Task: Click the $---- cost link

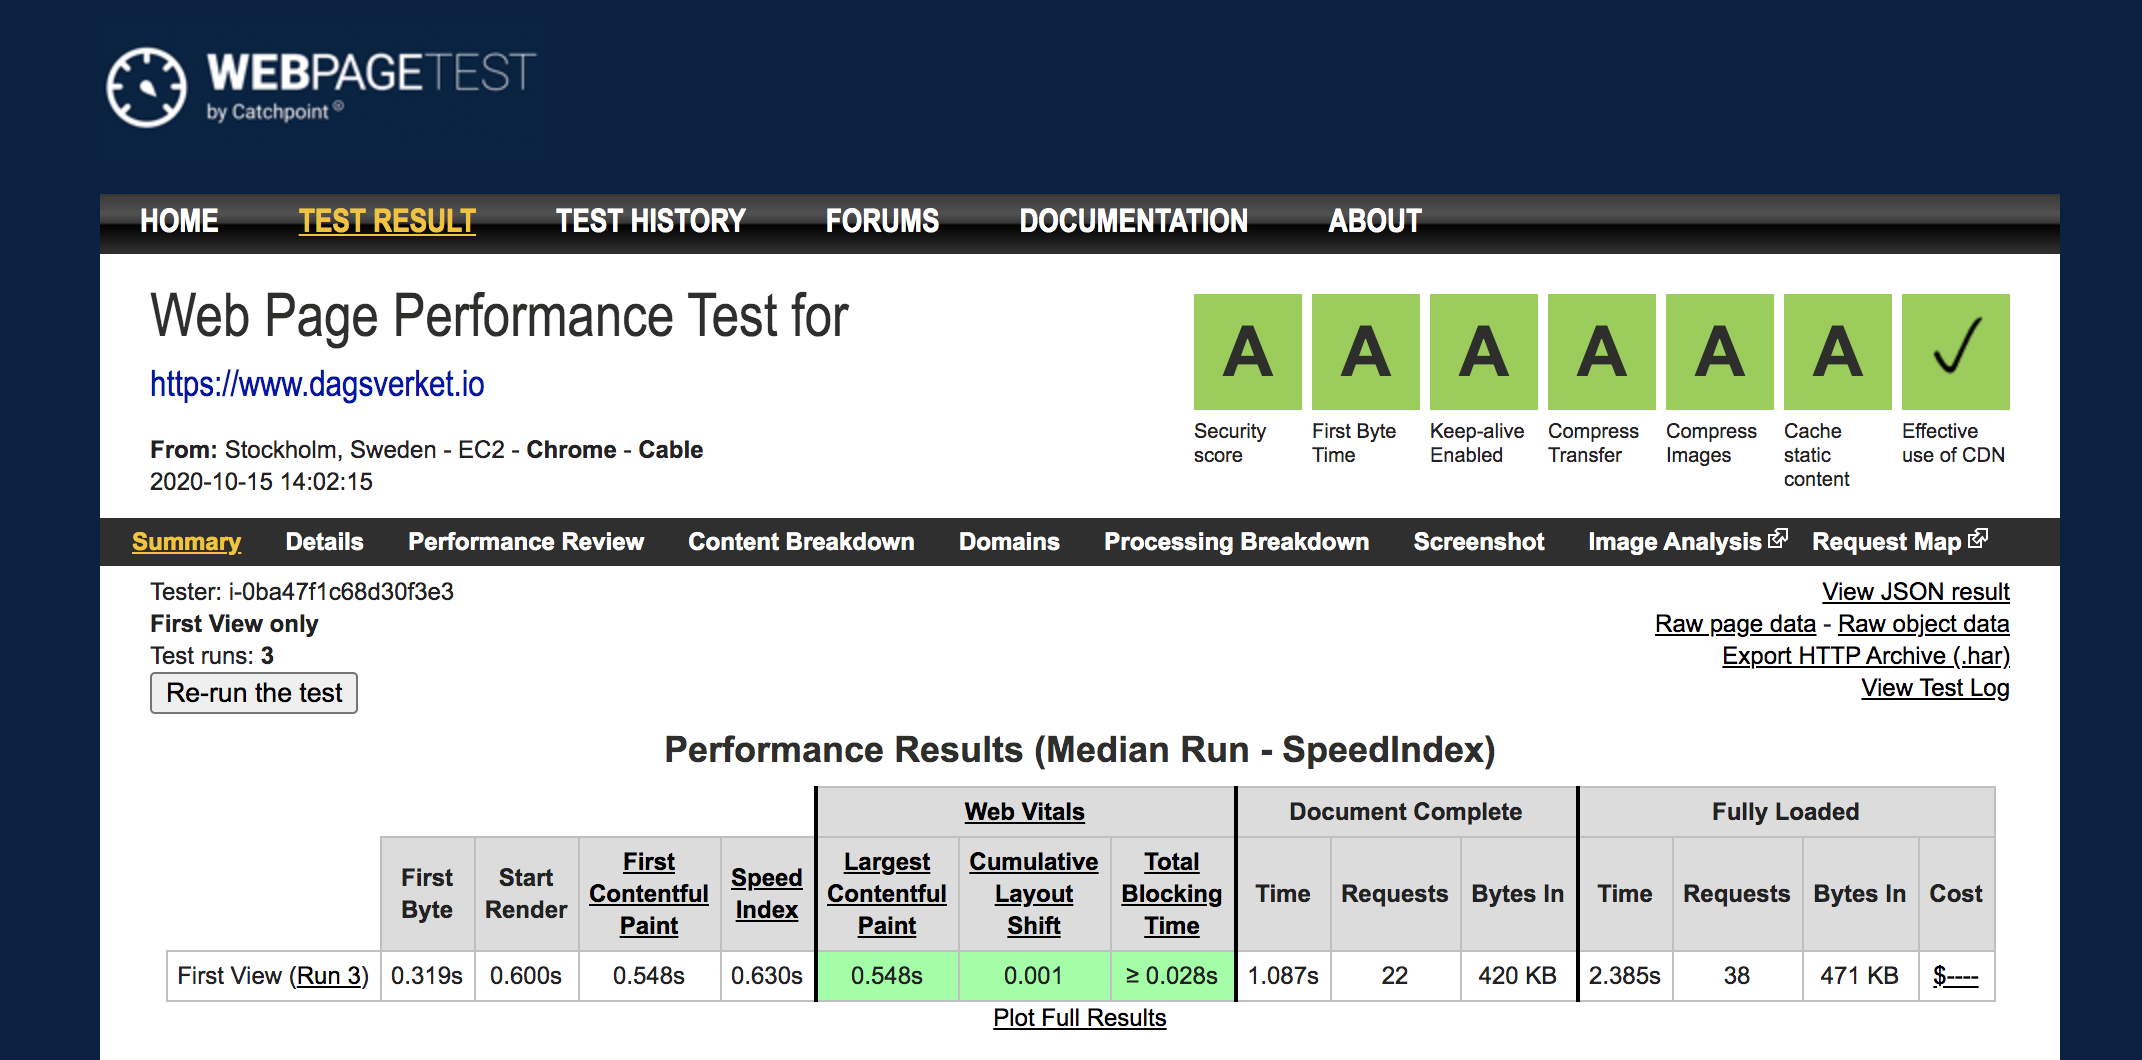Action: [1956, 976]
